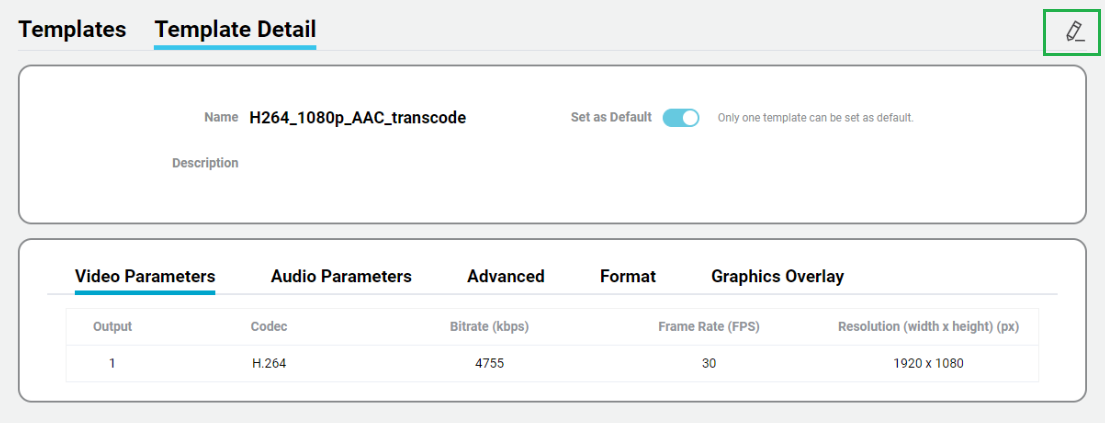Click the Resolution column header
The height and width of the screenshot is (423, 1105).
928,326
